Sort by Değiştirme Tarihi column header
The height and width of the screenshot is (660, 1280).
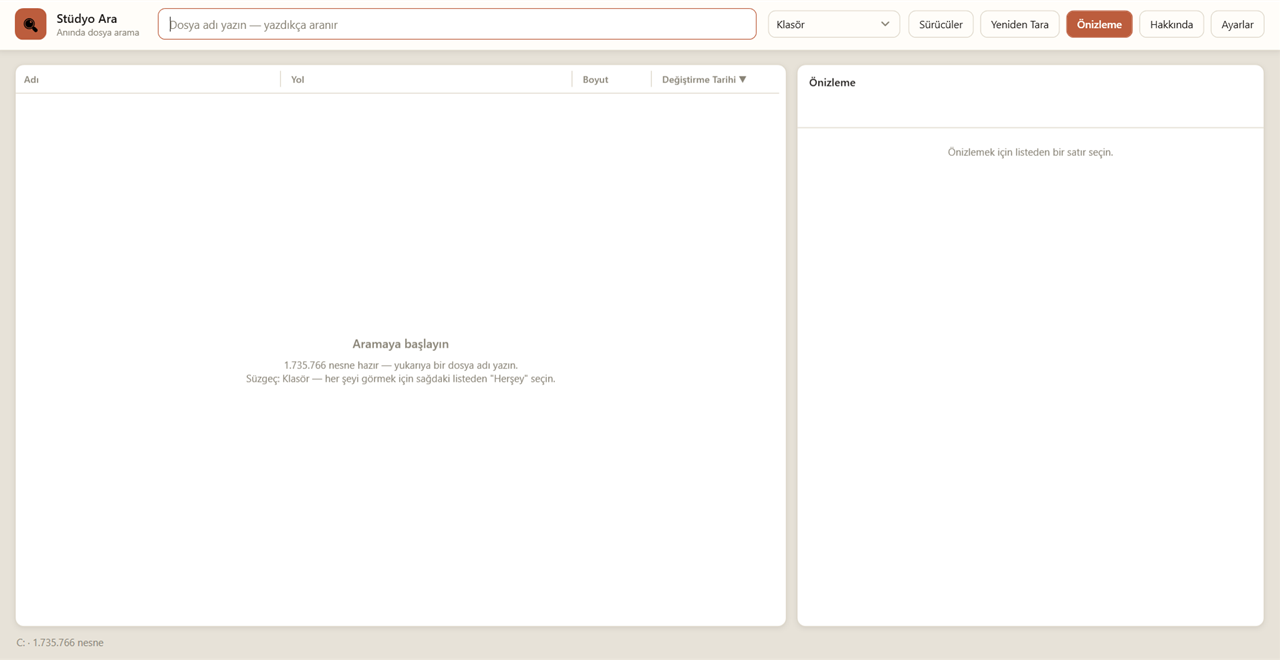tap(715, 80)
